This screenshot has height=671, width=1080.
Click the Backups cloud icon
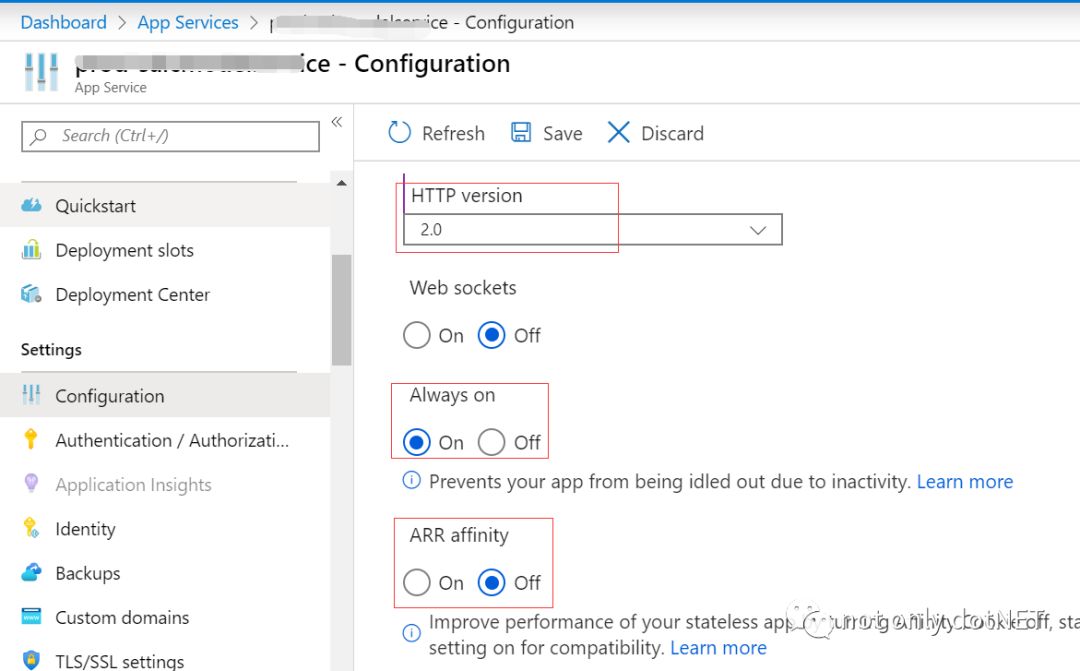coord(31,572)
